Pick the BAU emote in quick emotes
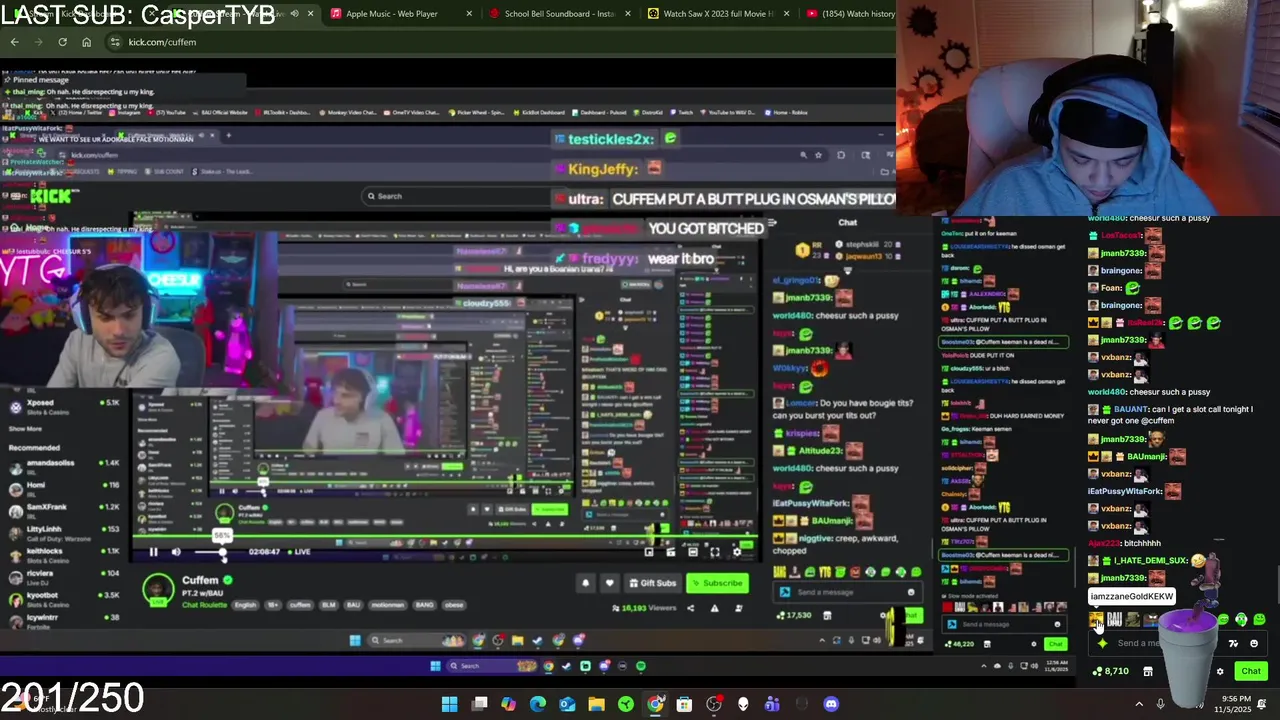The height and width of the screenshot is (720, 1280). 1114,620
